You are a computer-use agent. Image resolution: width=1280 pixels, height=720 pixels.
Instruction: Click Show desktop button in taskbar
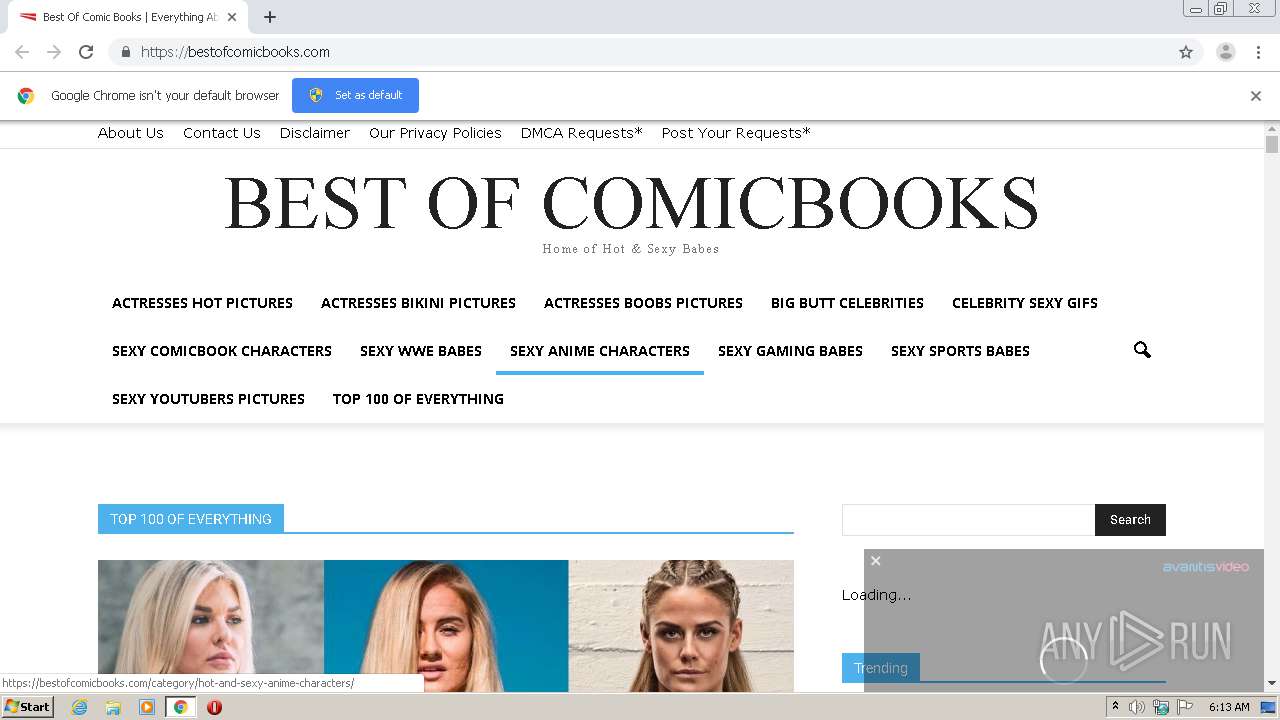point(1268,707)
